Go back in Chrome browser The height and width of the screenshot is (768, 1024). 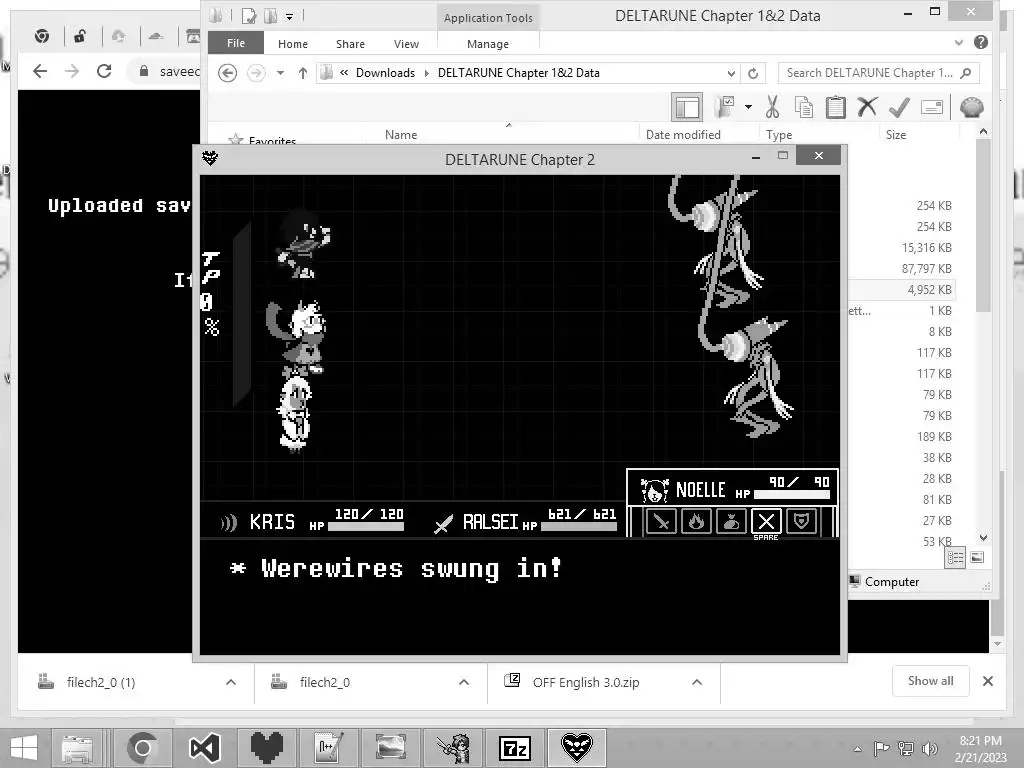(x=40, y=71)
